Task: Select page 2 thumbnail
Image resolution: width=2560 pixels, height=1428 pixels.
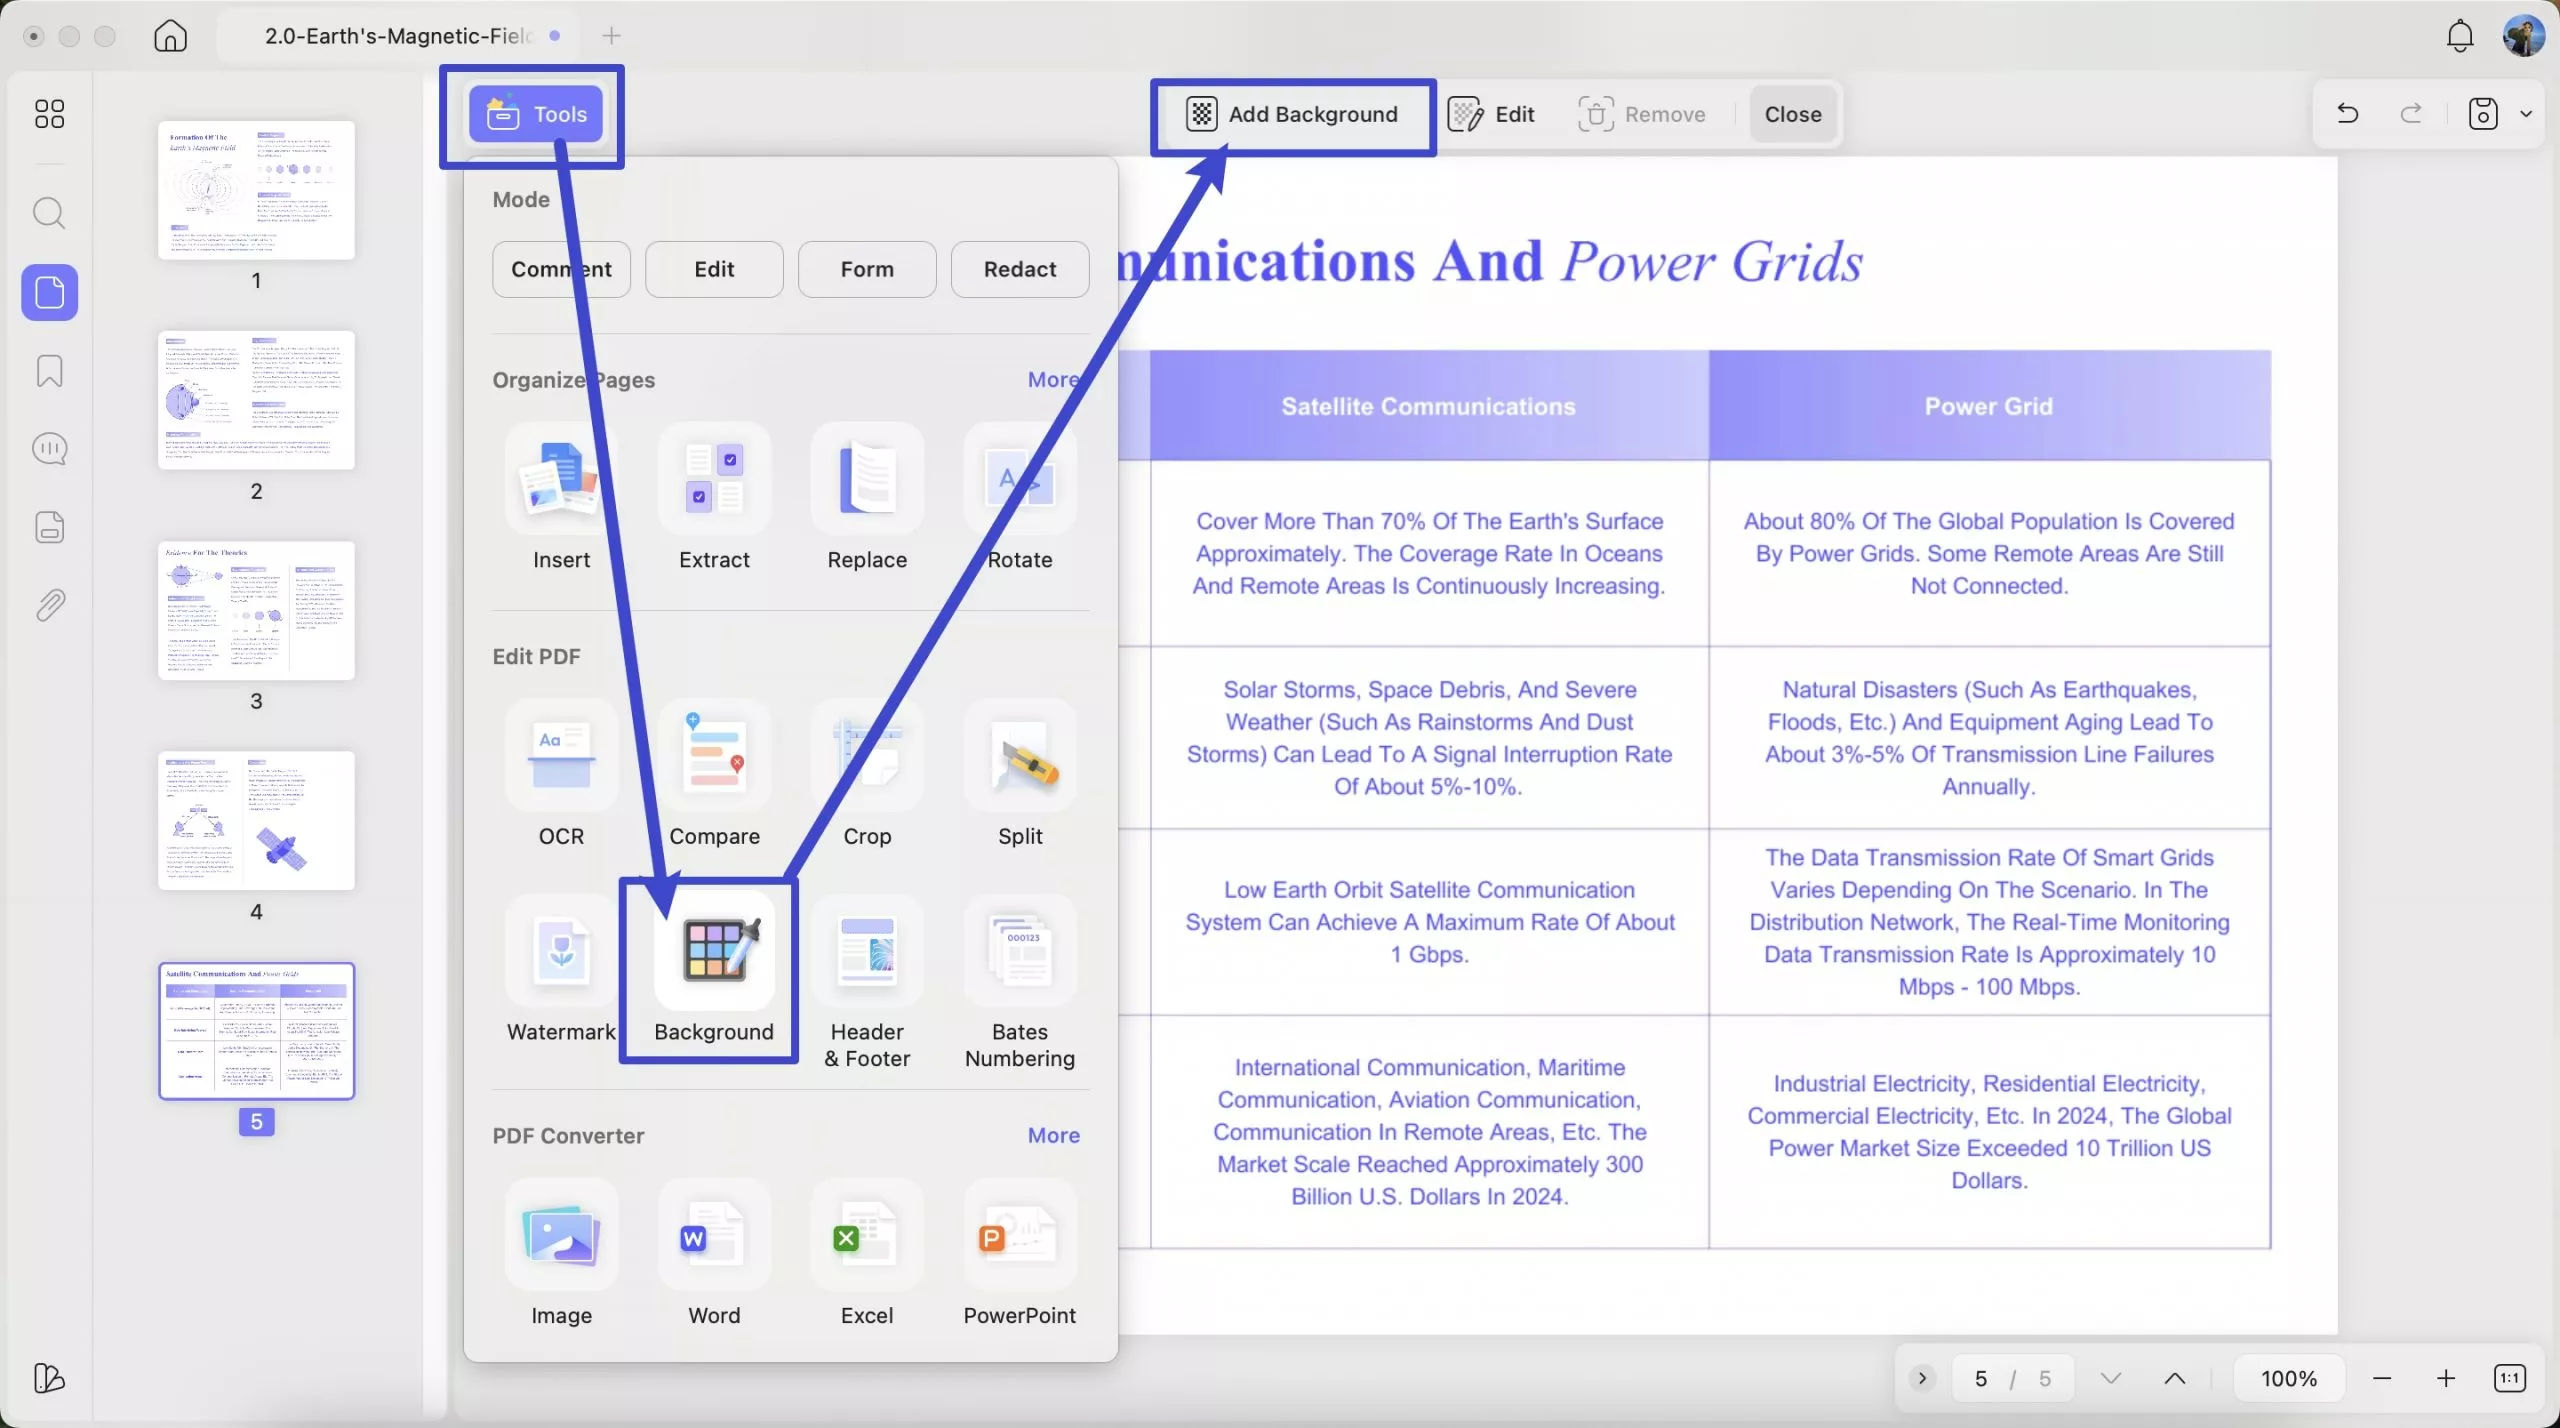Action: [x=256, y=400]
